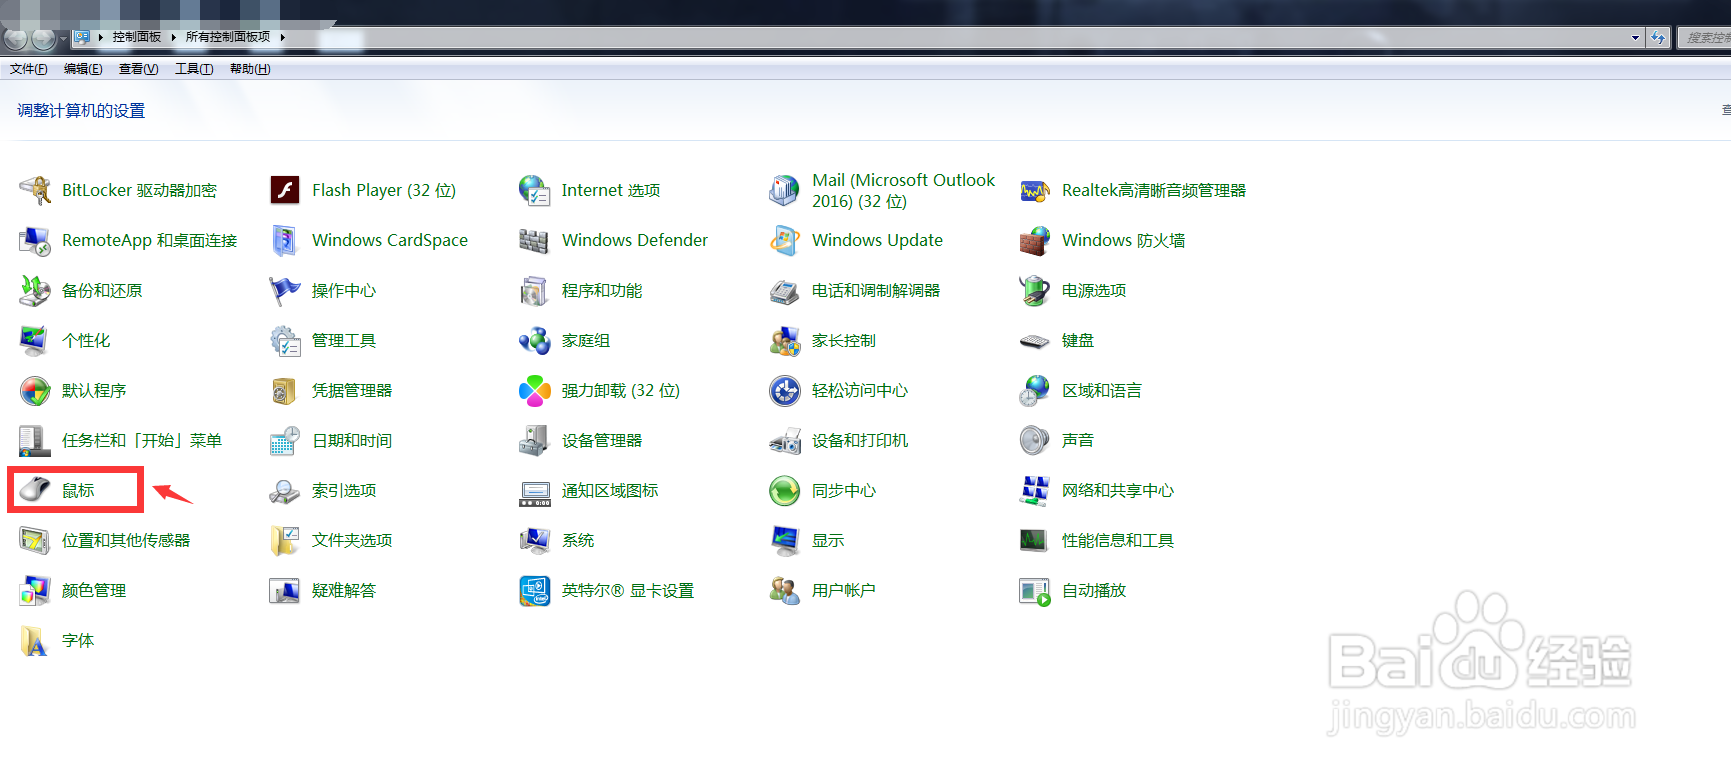Open the 设备和打印机 link
The image size is (1731, 775).
pos(860,440)
